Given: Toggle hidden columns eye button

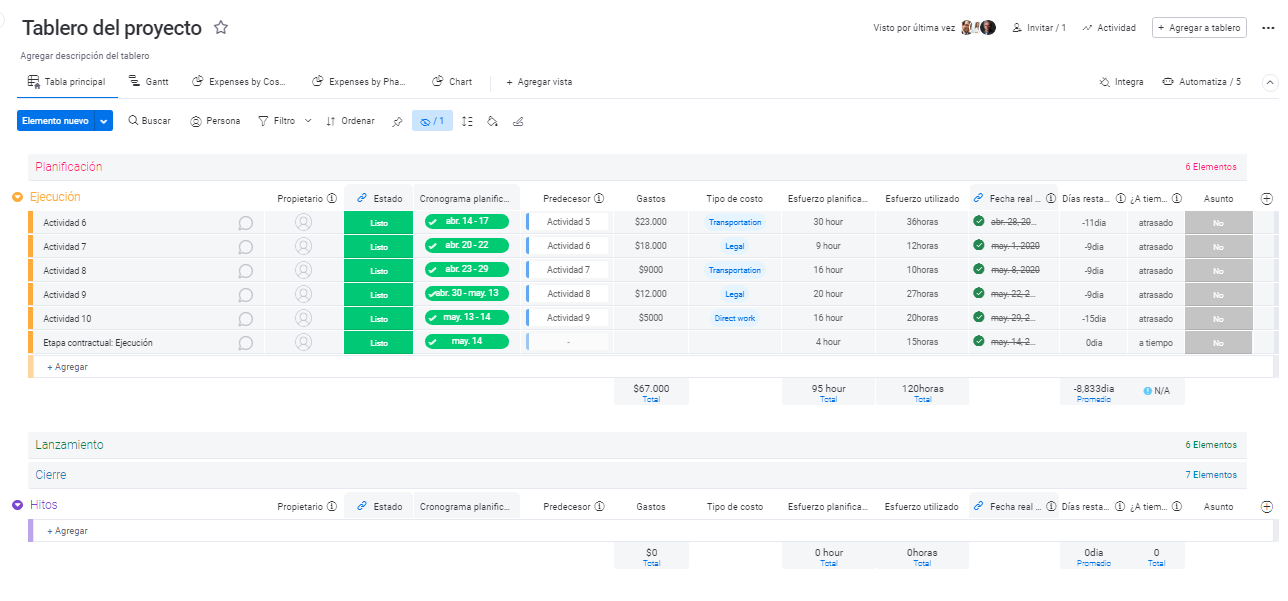Looking at the screenshot, I should [432, 121].
